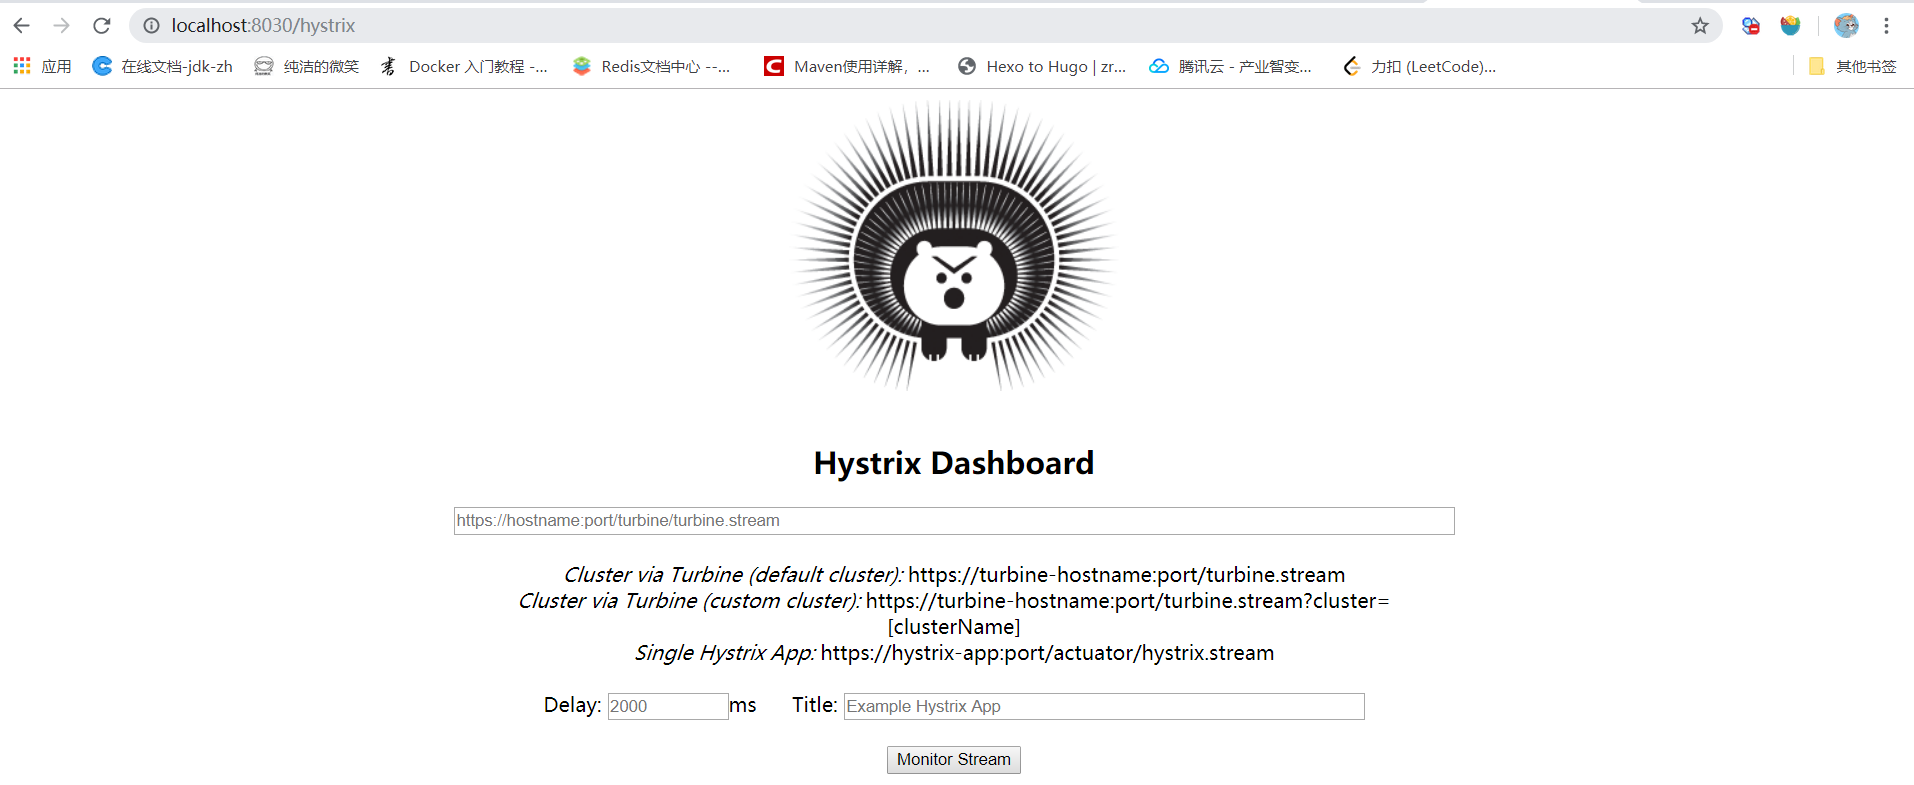Start monitoring with Monitor Stream button
Image resolution: width=1914 pixels, height=785 pixels.
click(954, 760)
